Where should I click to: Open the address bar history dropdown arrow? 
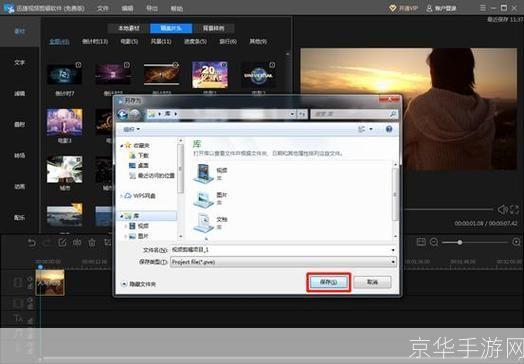(292, 114)
